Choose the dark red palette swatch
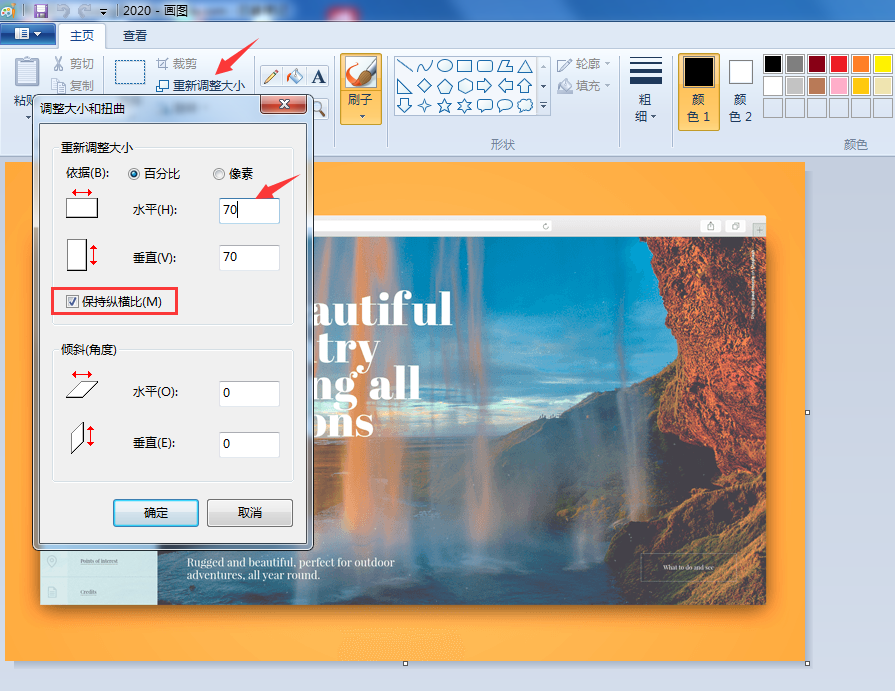Screen dimensions: 895x691 coord(817,64)
